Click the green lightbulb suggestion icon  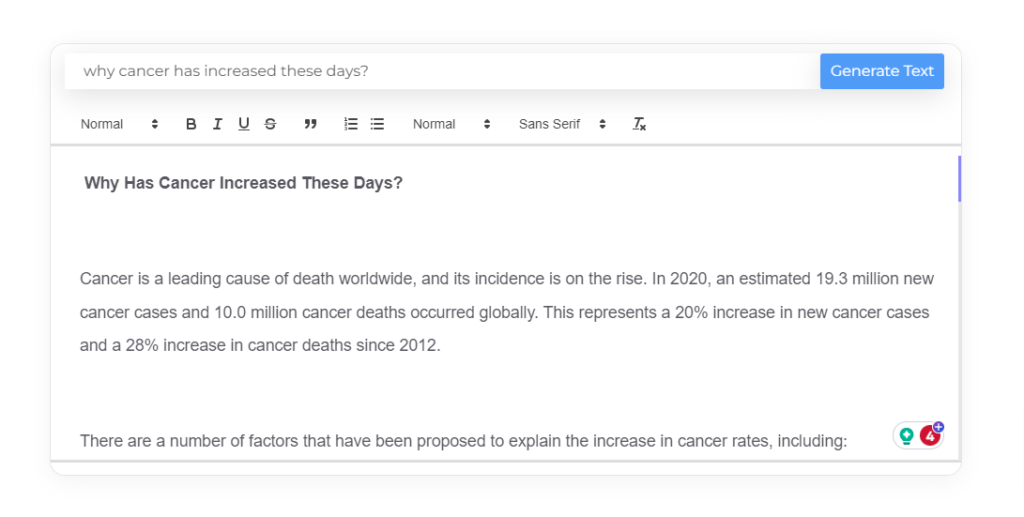pyautogui.click(x=907, y=436)
